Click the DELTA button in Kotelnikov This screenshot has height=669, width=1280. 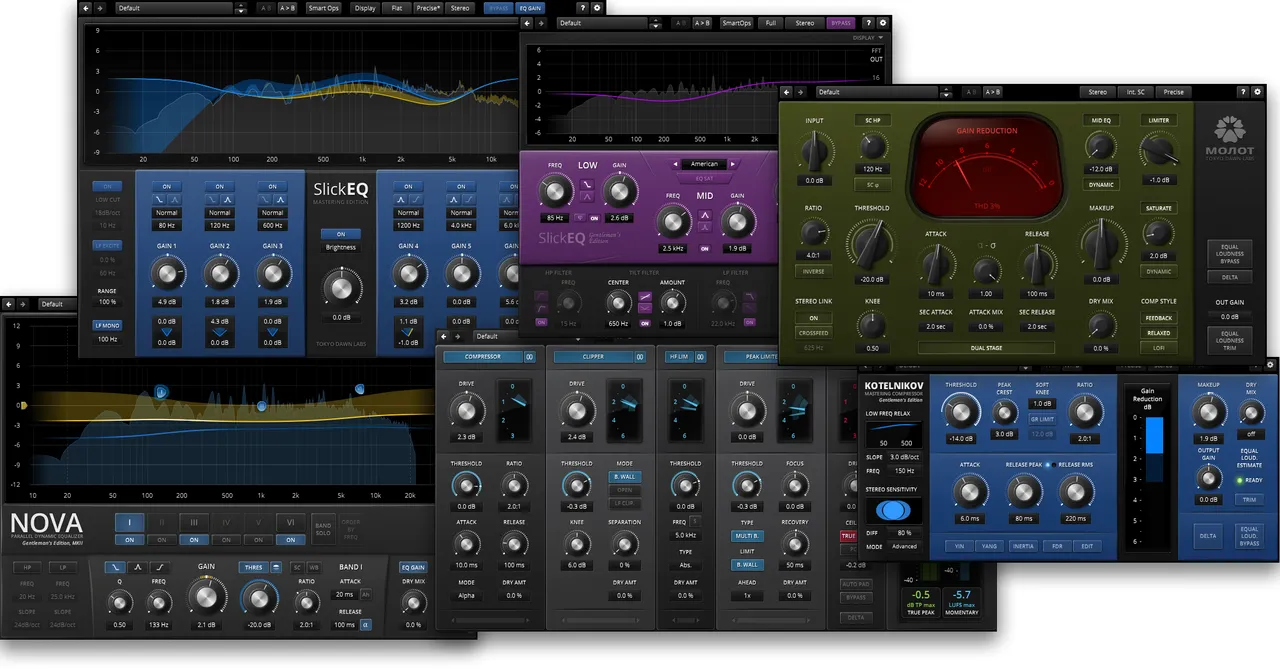tap(1208, 536)
